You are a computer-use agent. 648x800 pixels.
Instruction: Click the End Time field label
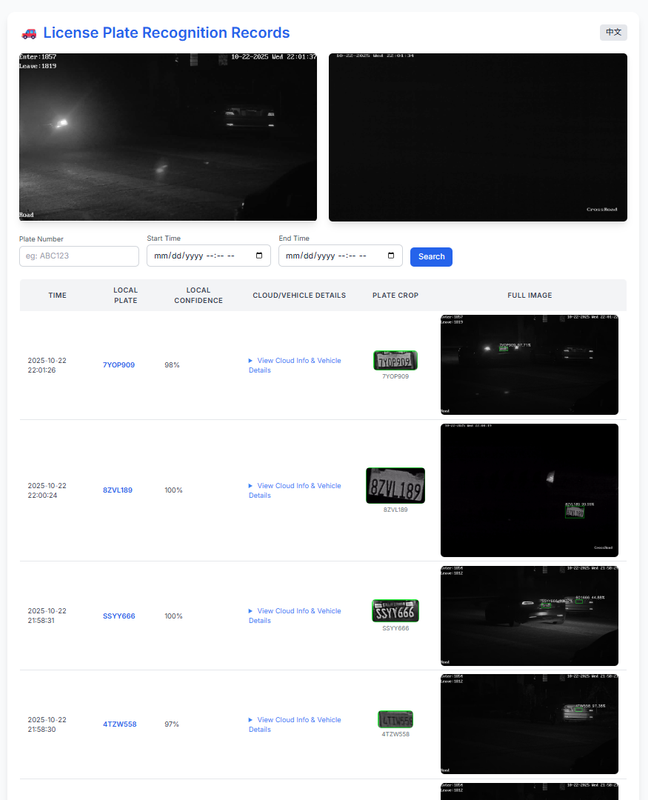(294, 238)
